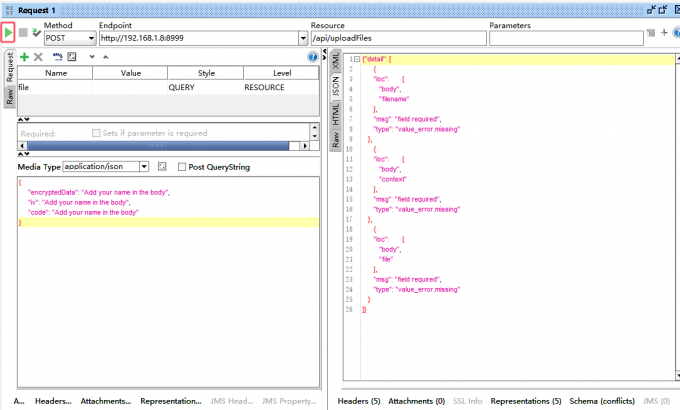Open the Method dropdown showing POST

point(70,38)
